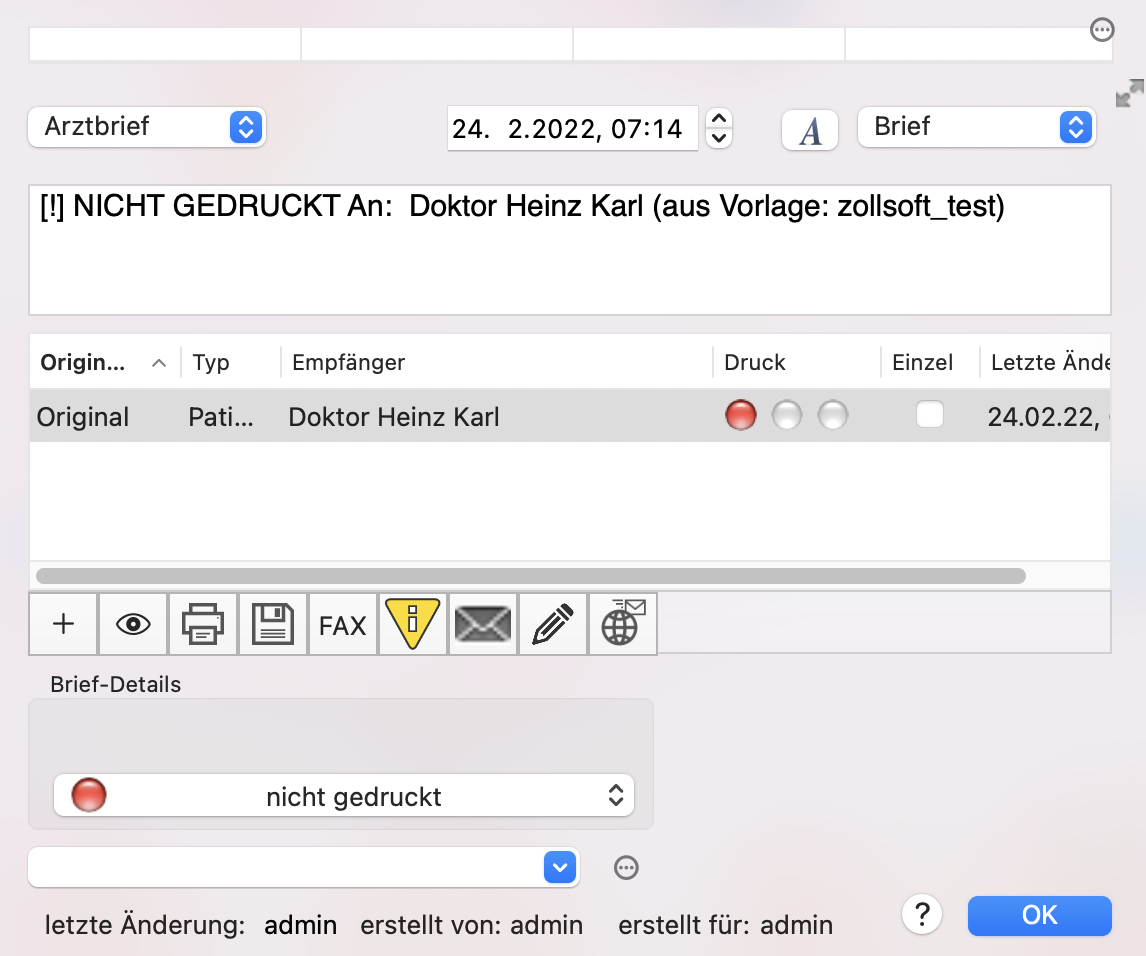Click the yellow info triangle icon
The width and height of the screenshot is (1146, 956).
(x=412, y=624)
